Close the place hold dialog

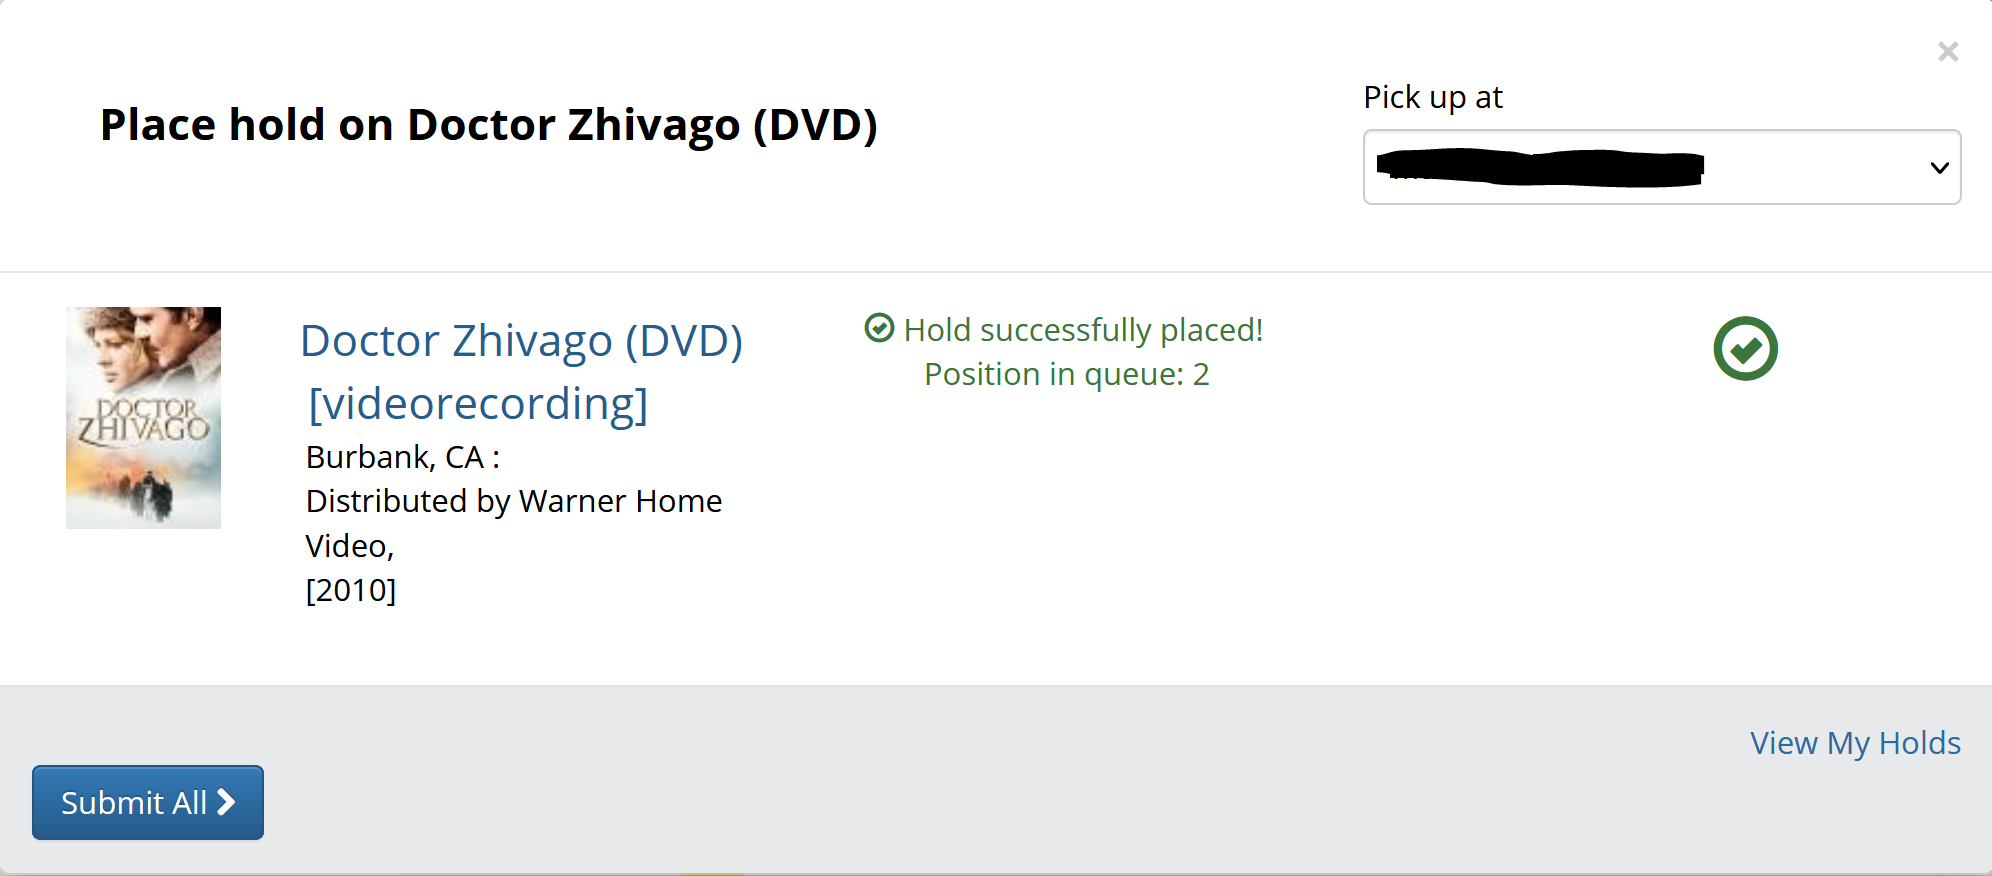(1947, 52)
